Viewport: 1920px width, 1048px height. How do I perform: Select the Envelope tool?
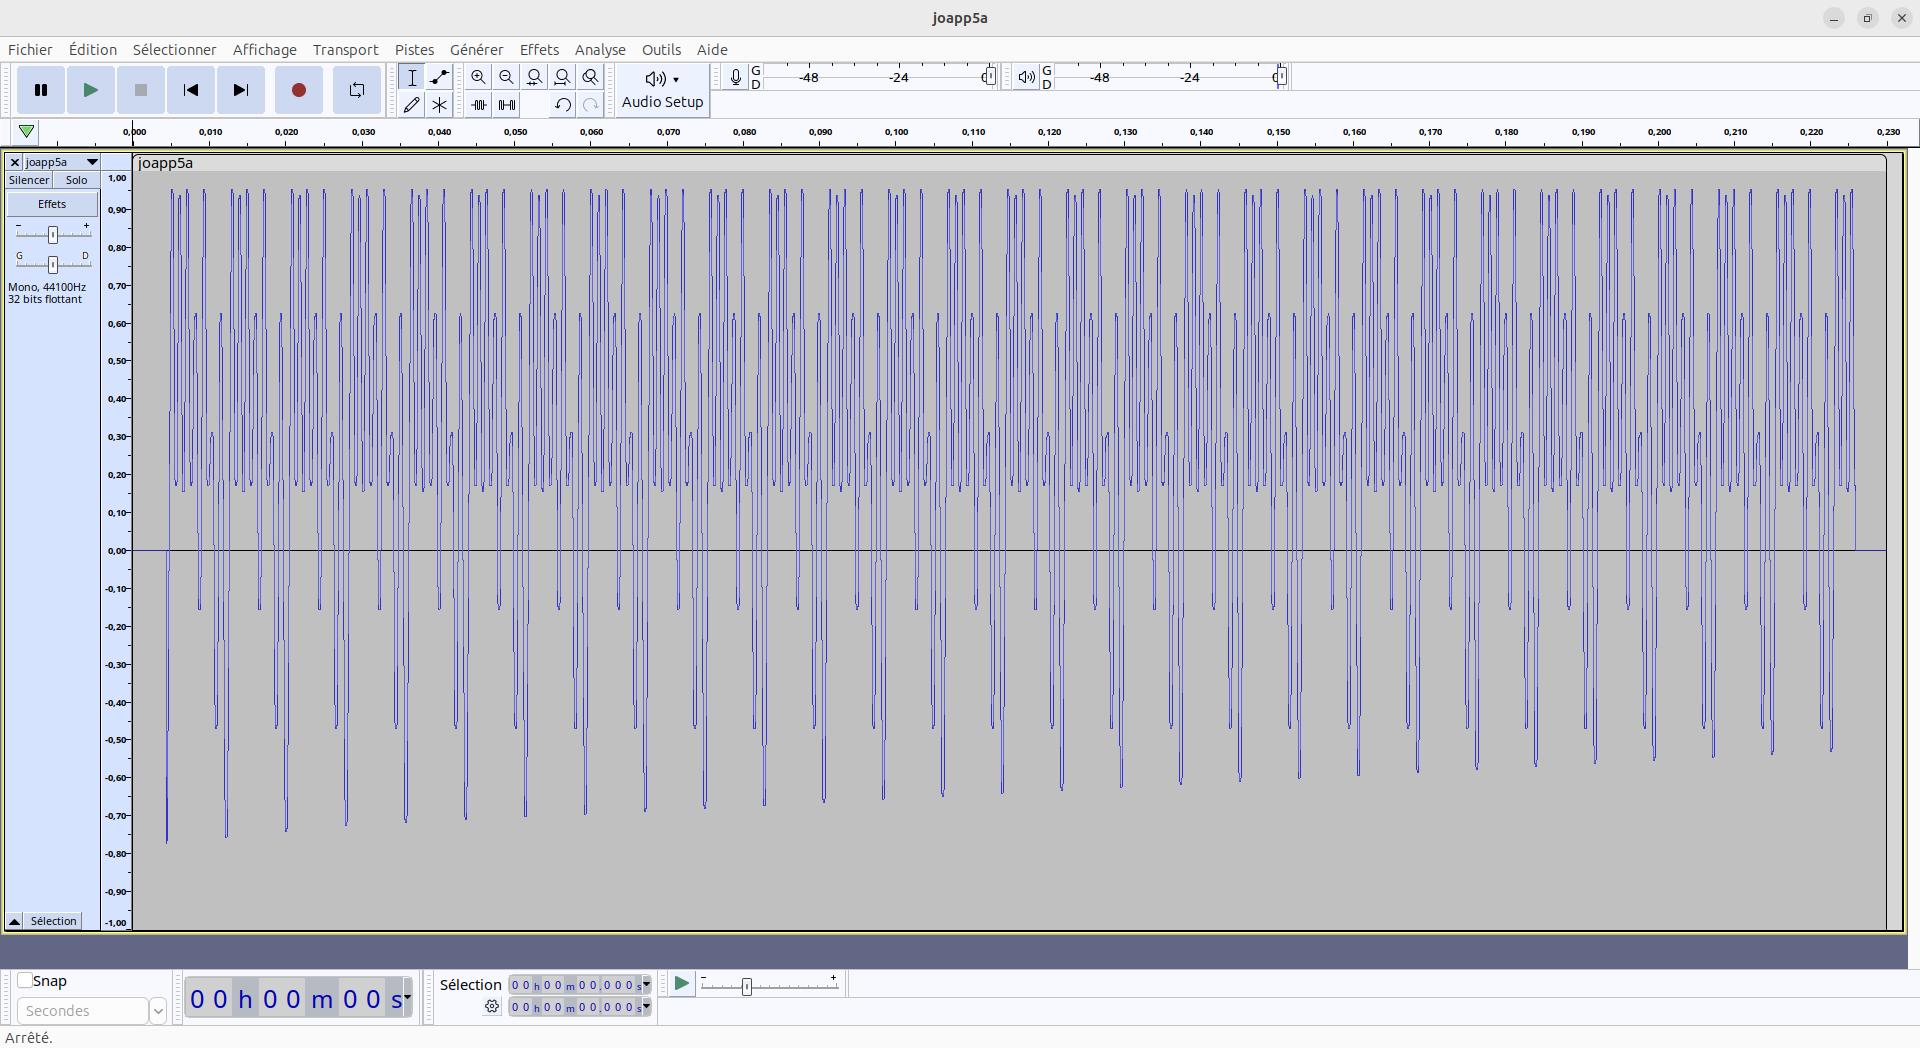(439, 77)
